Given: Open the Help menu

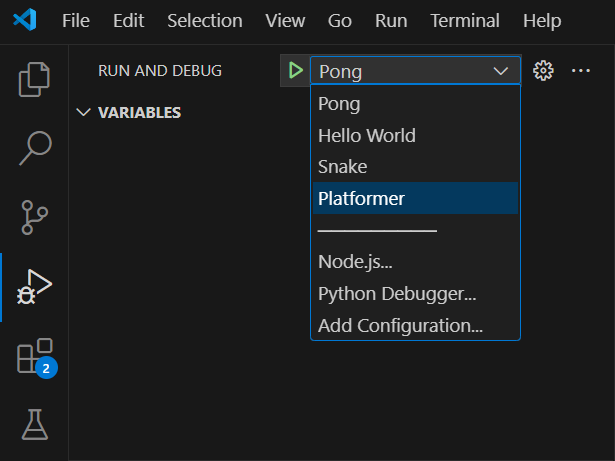Looking at the screenshot, I should coord(542,20).
